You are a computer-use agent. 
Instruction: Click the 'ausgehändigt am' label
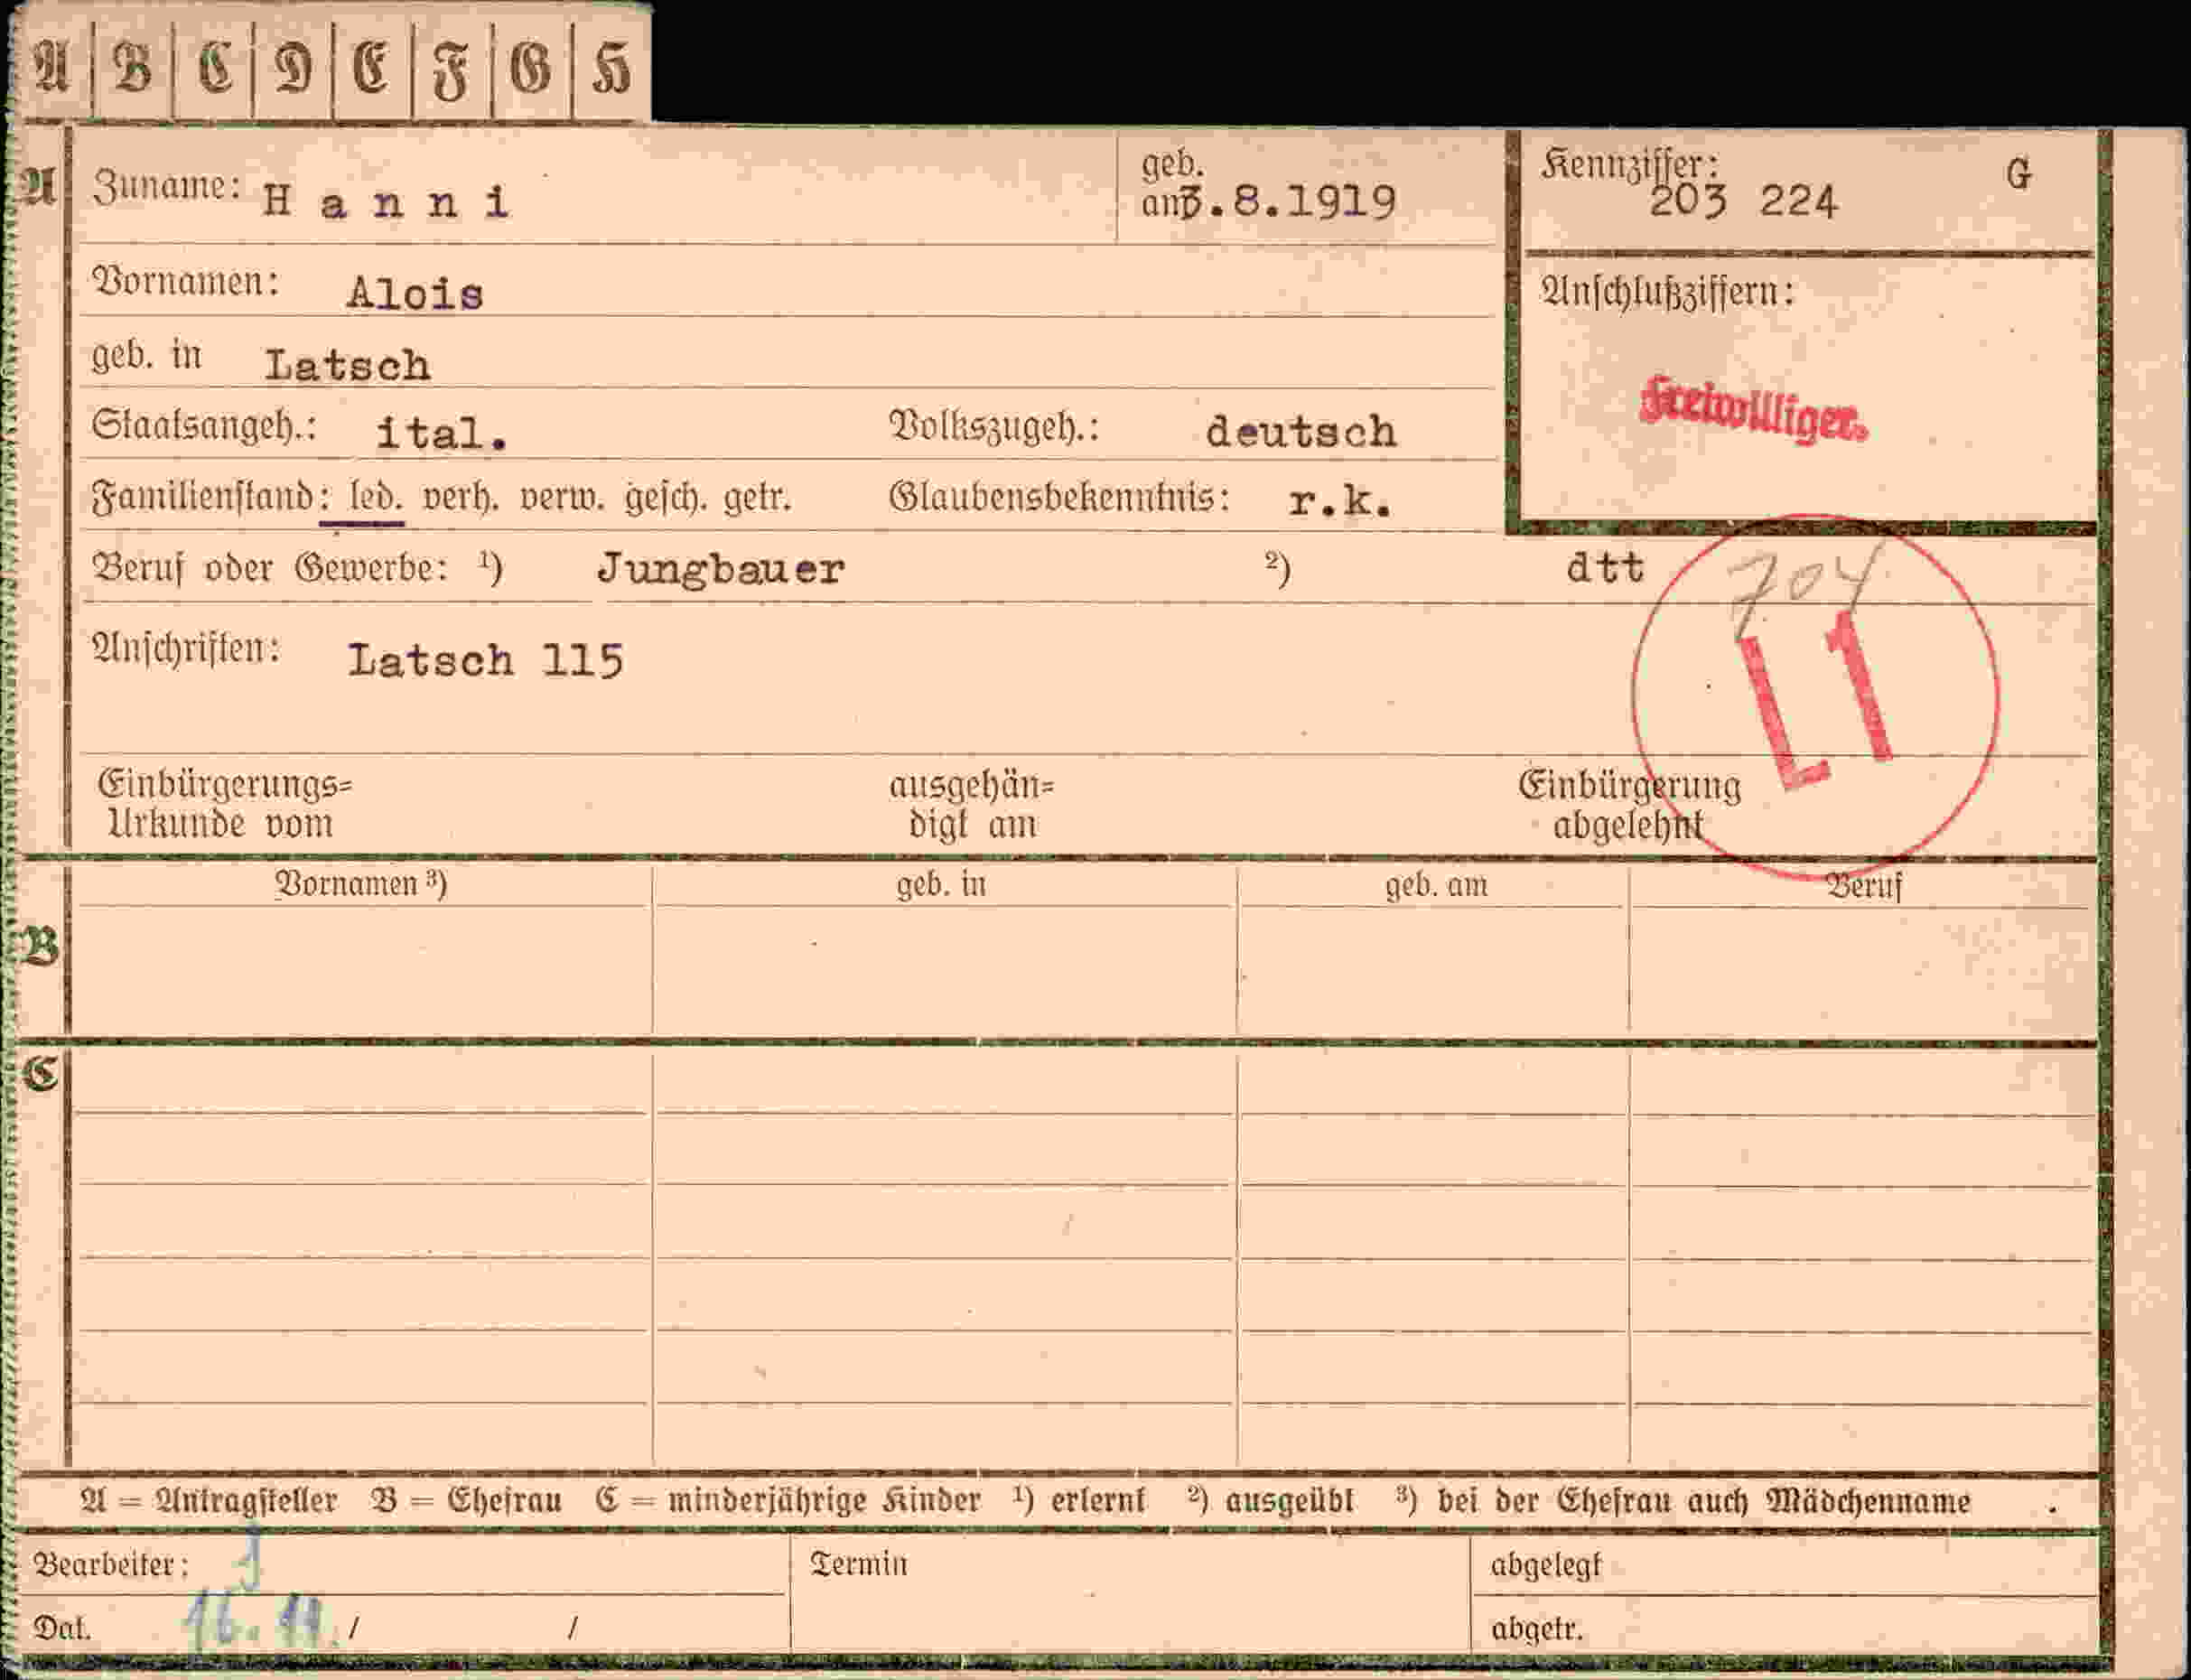pyautogui.click(x=972, y=805)
